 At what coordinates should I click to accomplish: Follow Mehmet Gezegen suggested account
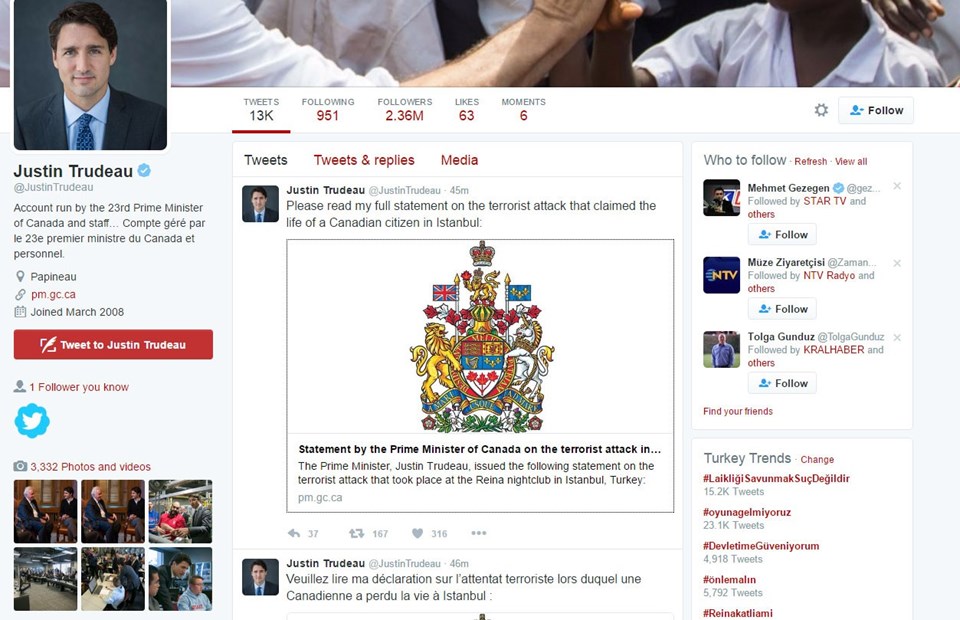(x=782, y=234)
